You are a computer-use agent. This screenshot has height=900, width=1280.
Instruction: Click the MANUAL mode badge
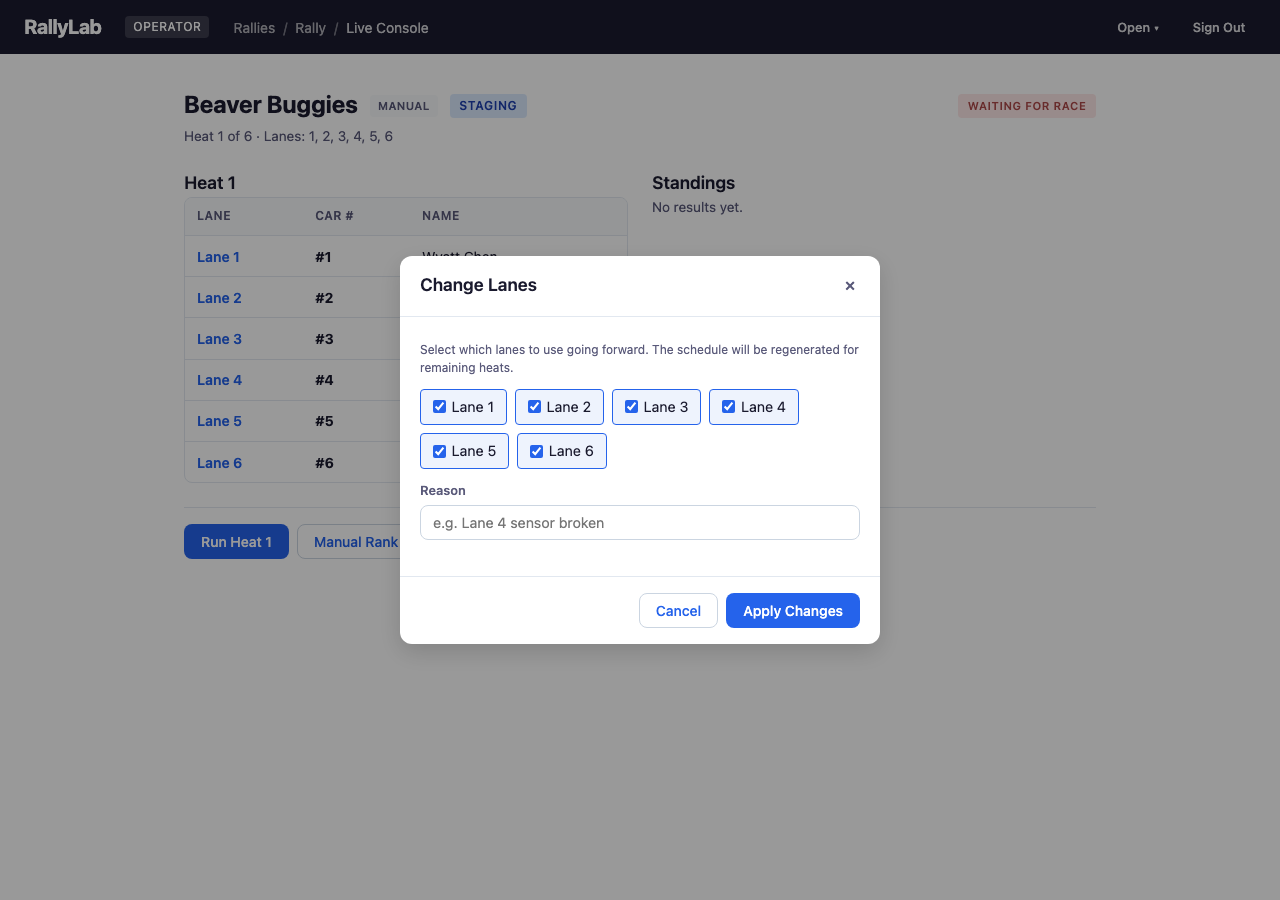point(403,105)
